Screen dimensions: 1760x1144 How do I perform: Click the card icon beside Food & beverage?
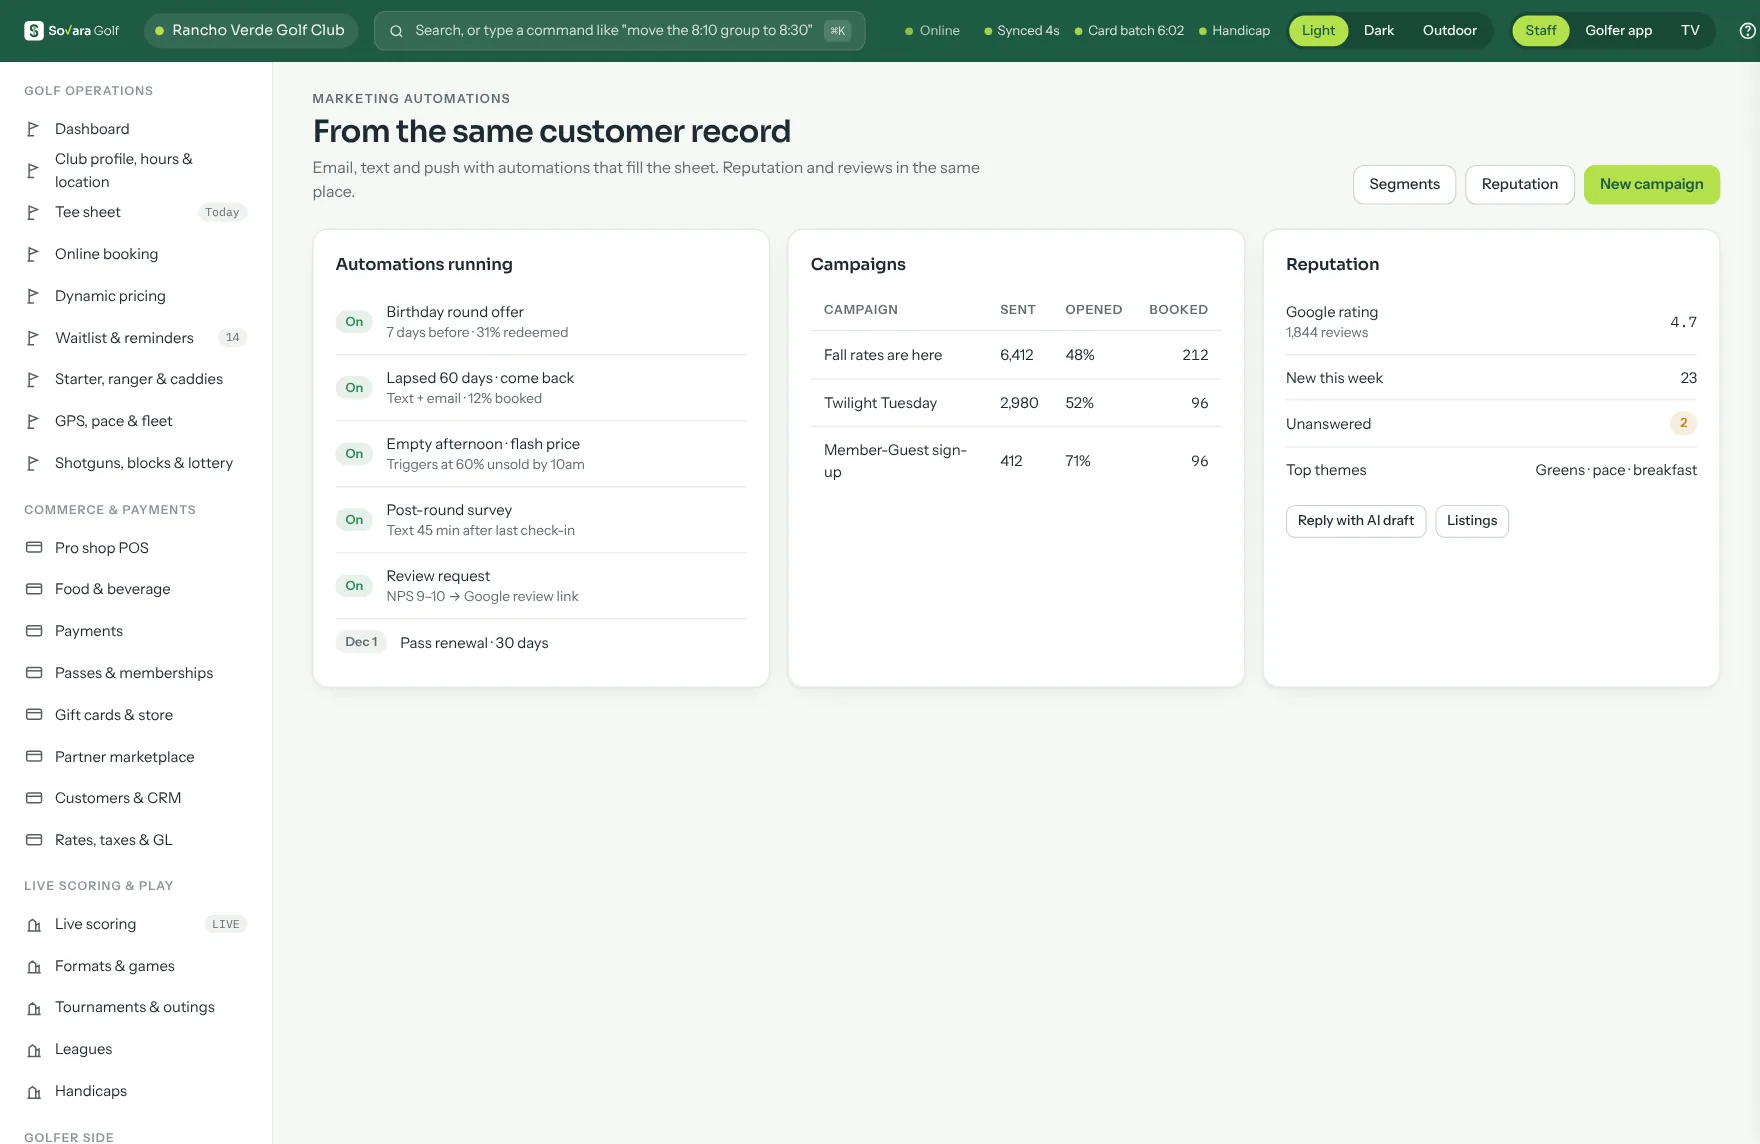point(34,589)
